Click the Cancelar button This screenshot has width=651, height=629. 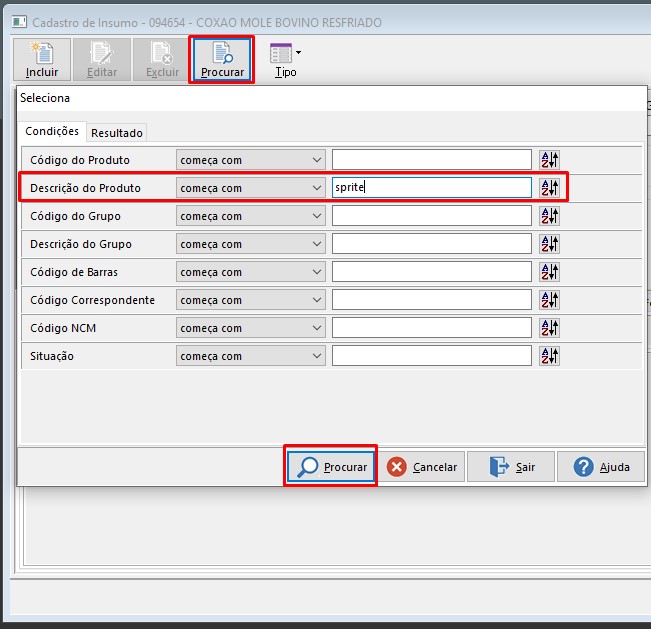pos(421,467)
